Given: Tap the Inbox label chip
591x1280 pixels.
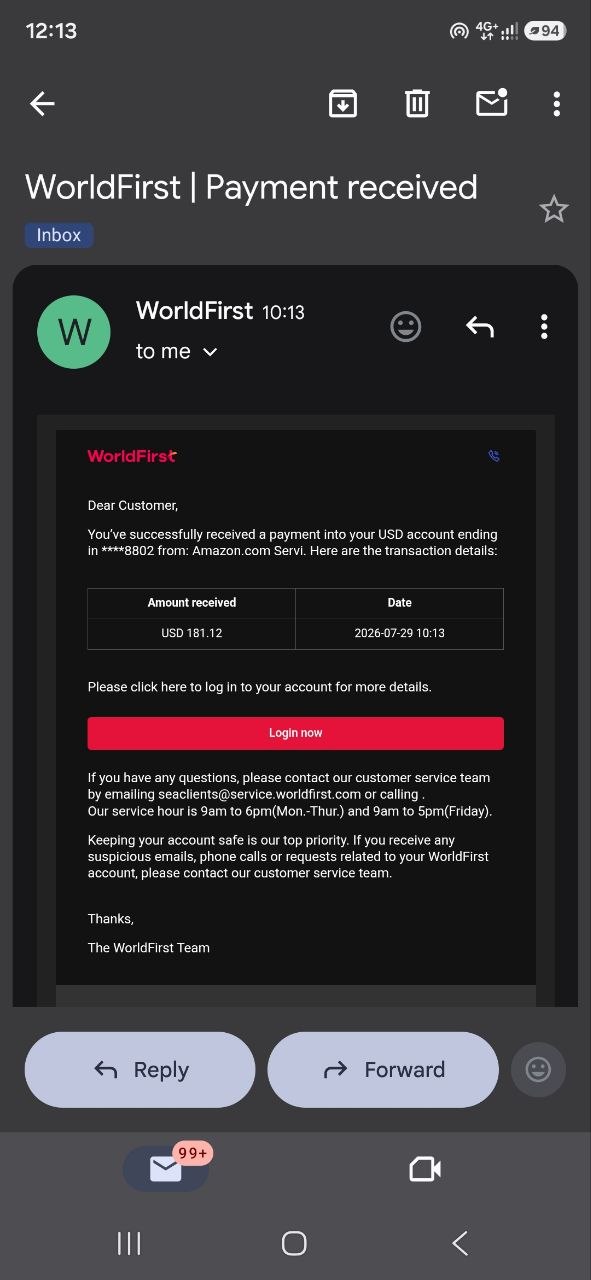Looking at the screenshot, I should click(59, 235).
